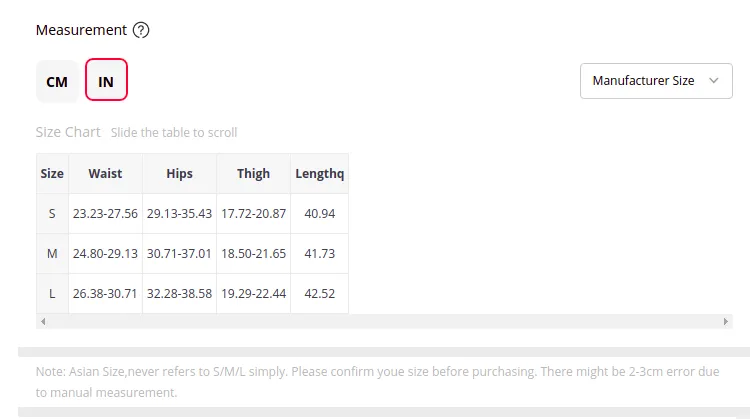Click the Thigh column header

point(254,173)
